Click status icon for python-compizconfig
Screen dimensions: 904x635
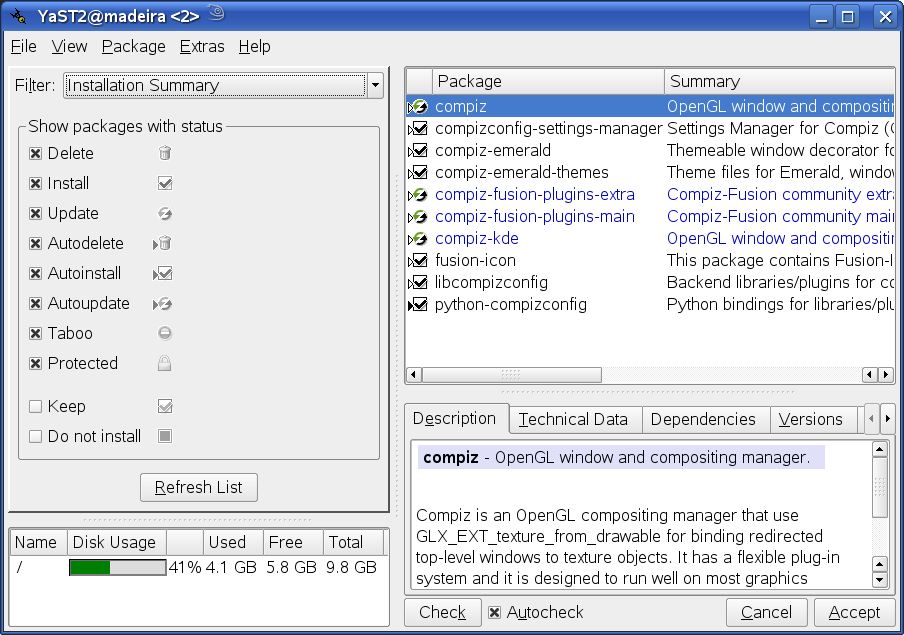(418, 305)
